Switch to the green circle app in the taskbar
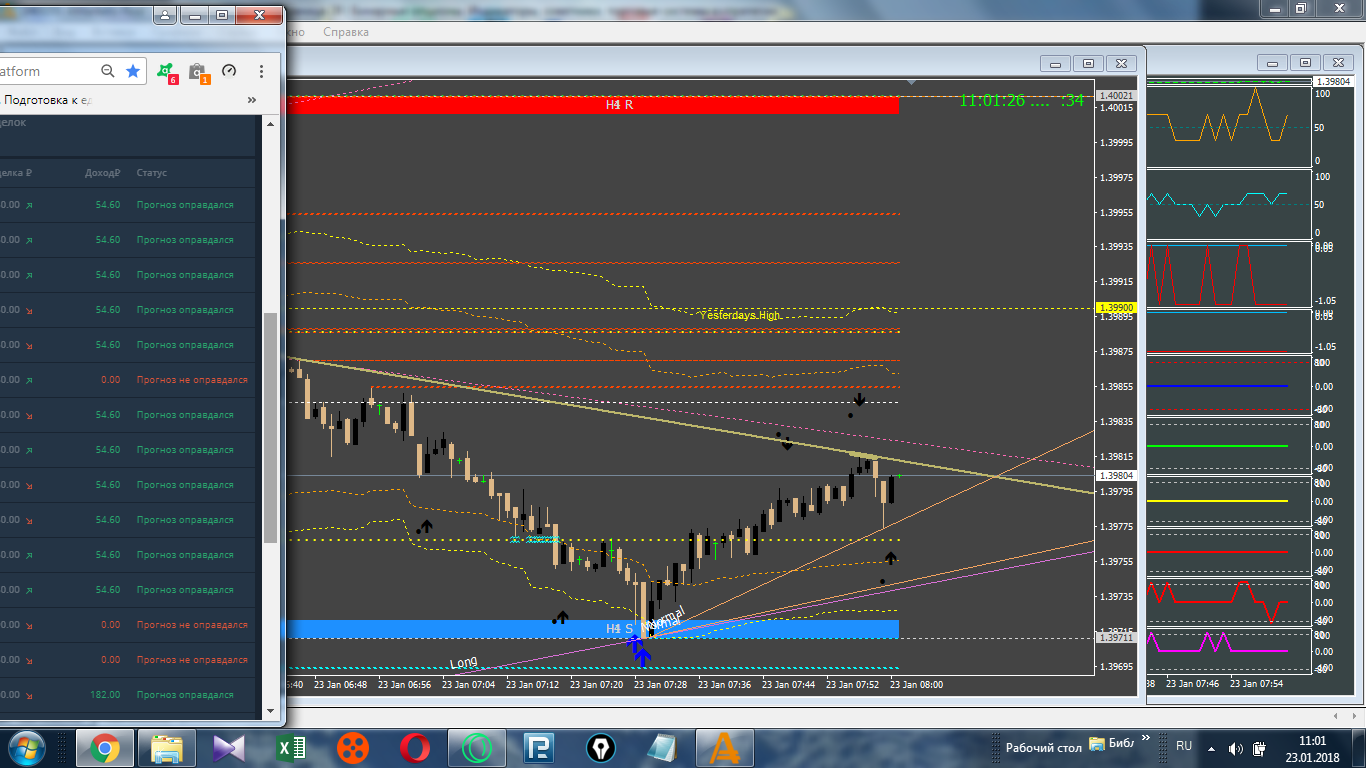Viewport: 1366px width, 768px height. 477,747
